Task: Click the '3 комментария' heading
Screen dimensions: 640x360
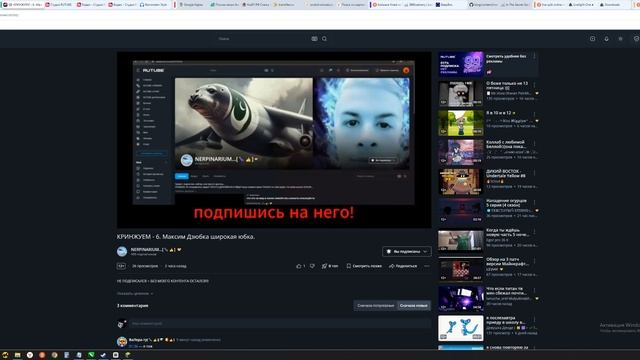Action: (x=132, y=306)
